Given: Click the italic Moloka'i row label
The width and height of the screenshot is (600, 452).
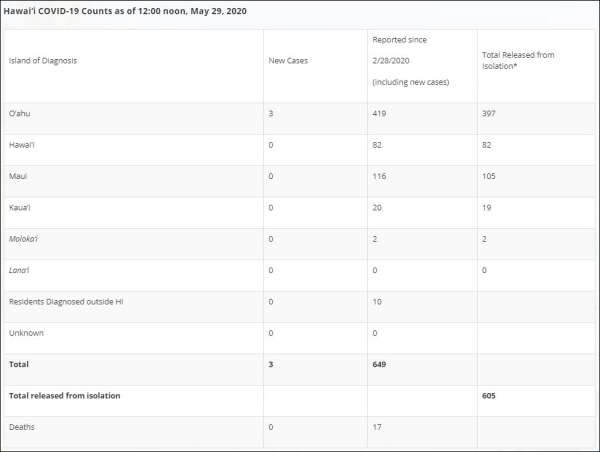Looking at the screenshot, I should click(x=23, y=239).
